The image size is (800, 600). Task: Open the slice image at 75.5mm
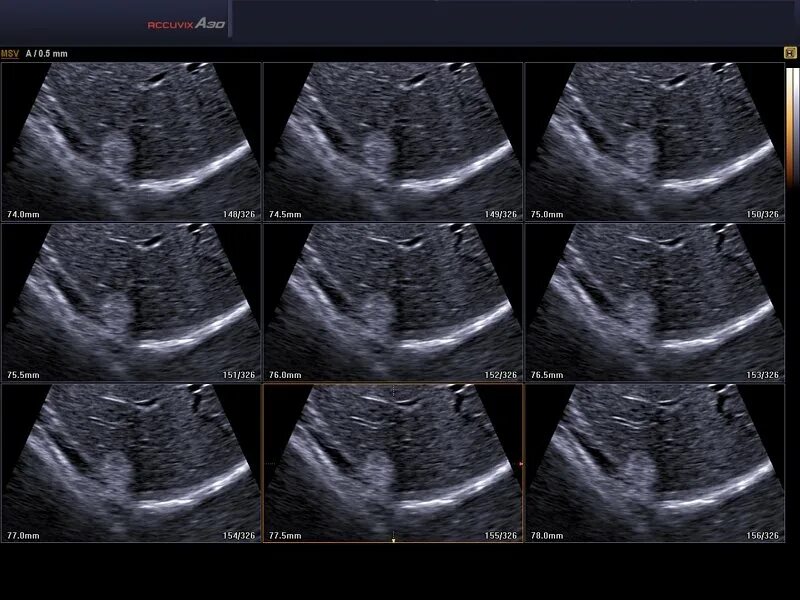tap(131, 303)
